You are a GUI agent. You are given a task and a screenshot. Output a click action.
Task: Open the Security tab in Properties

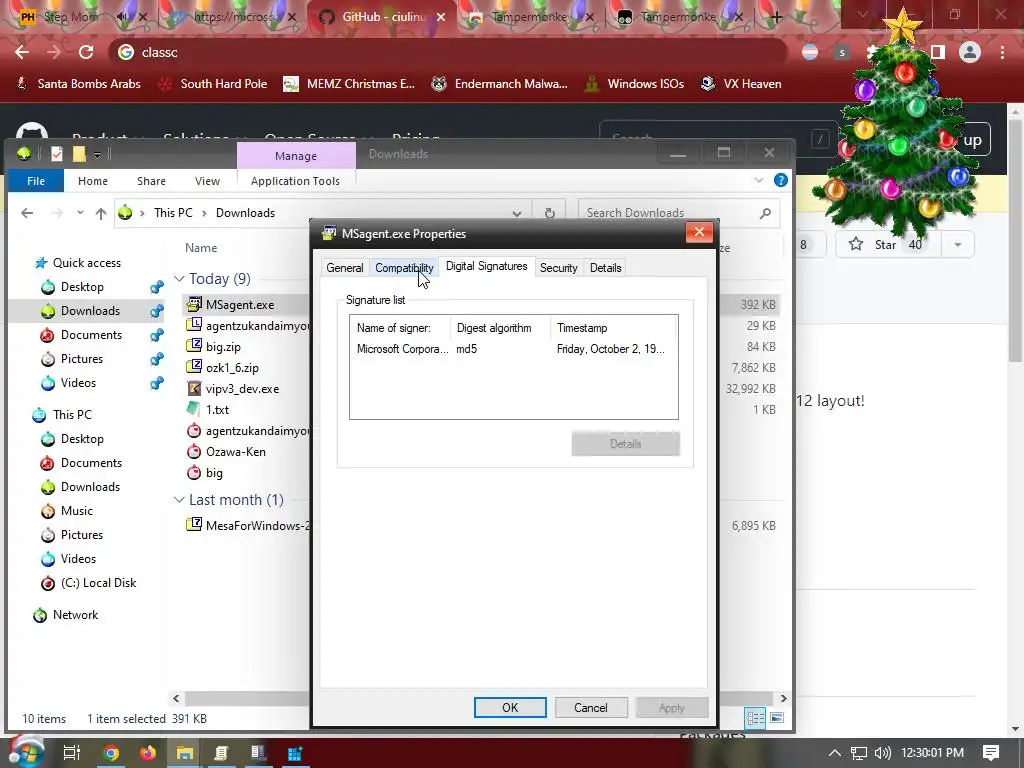(x=558, y=268)
